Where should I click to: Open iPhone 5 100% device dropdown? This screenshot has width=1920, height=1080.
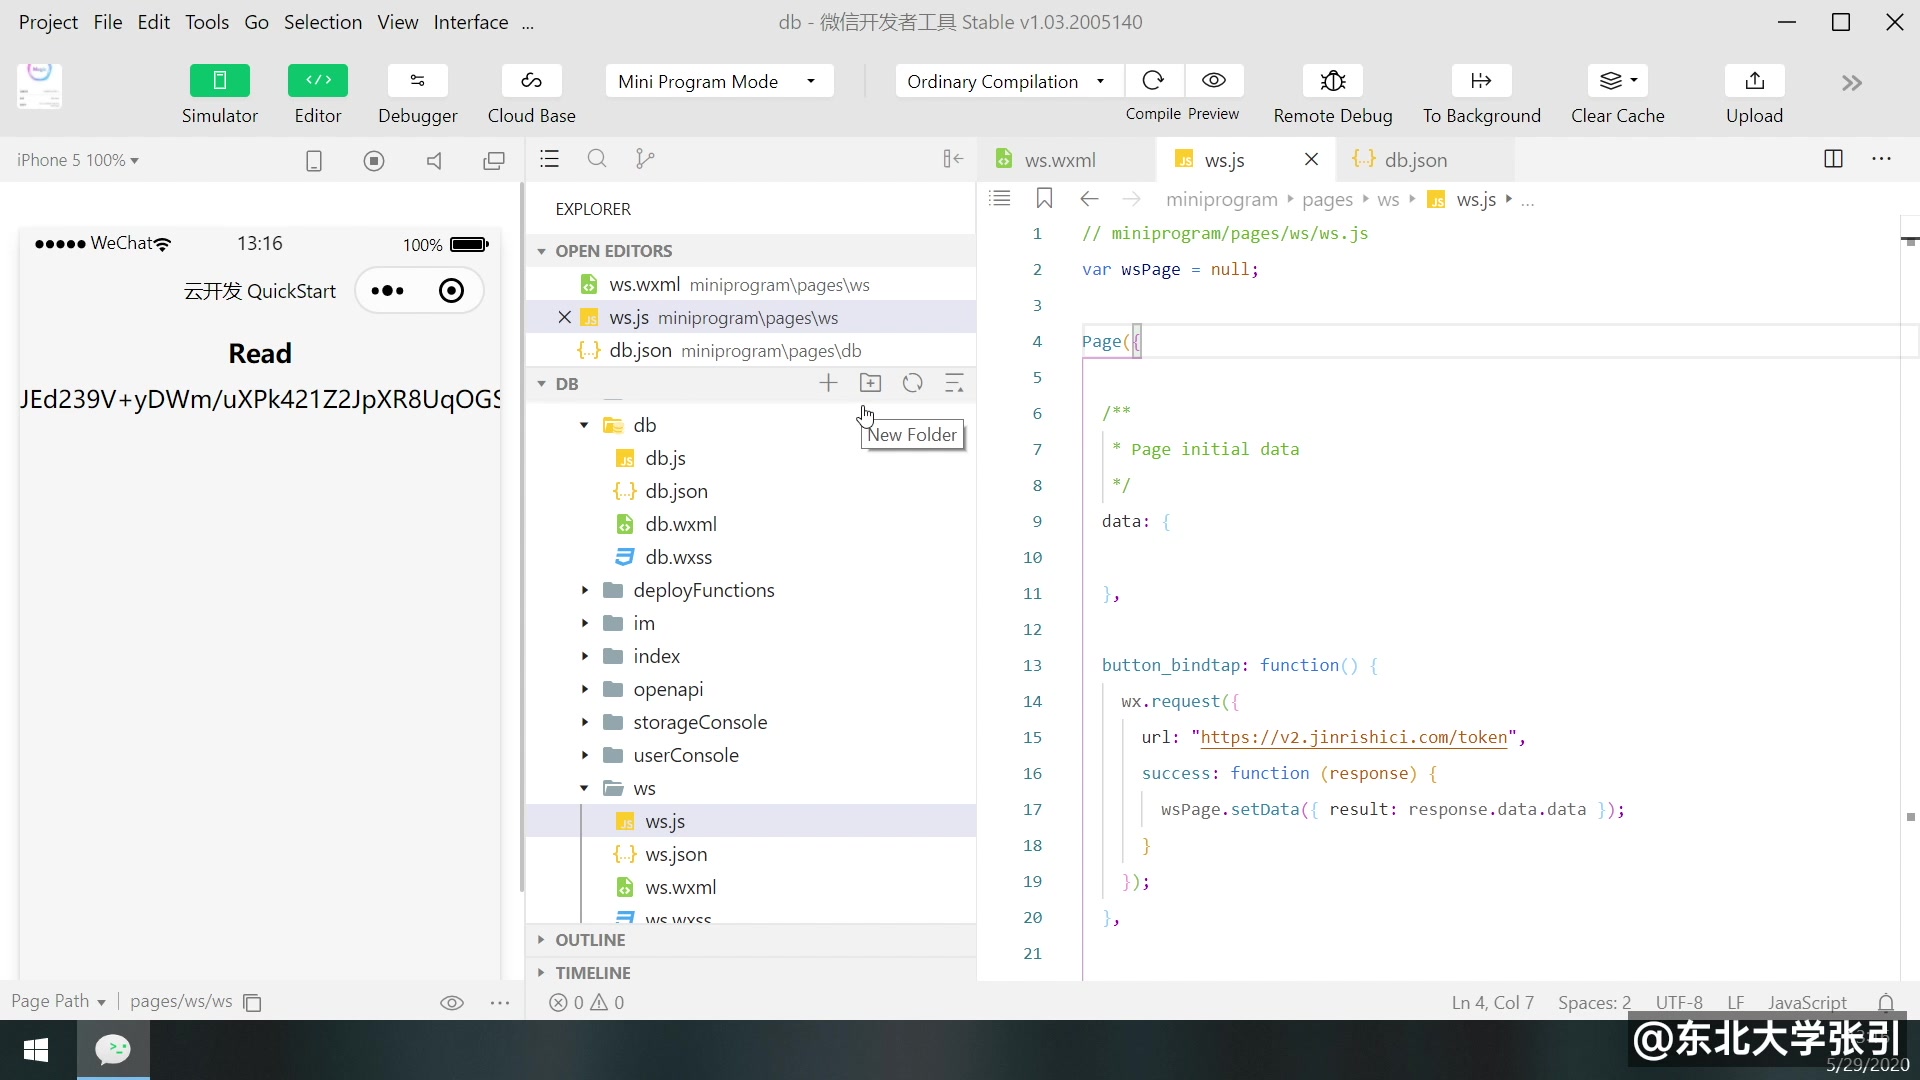coord(78,160)
